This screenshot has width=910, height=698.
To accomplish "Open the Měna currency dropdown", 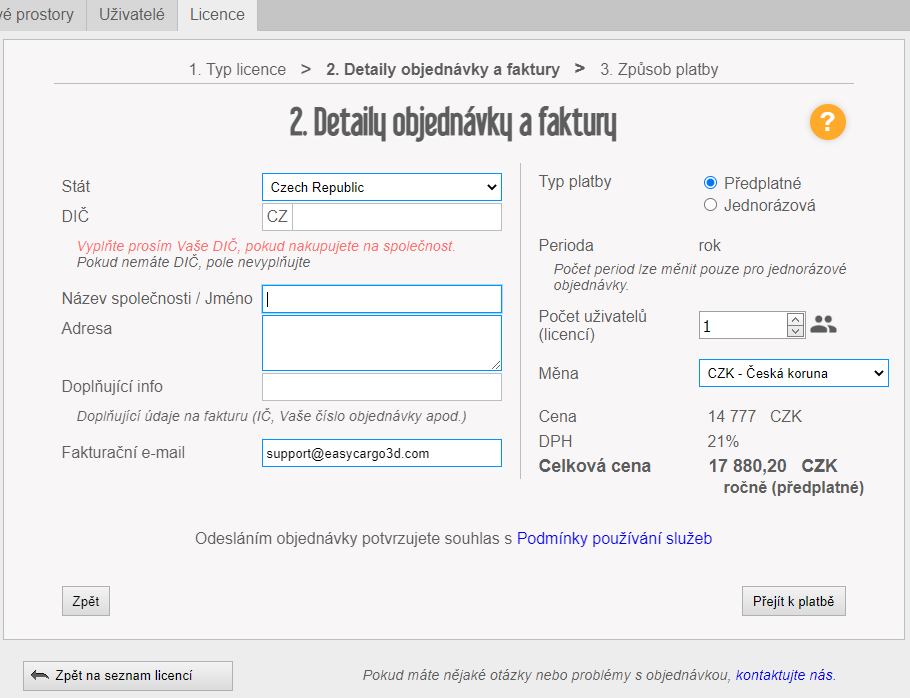I will tap(792, 373).
